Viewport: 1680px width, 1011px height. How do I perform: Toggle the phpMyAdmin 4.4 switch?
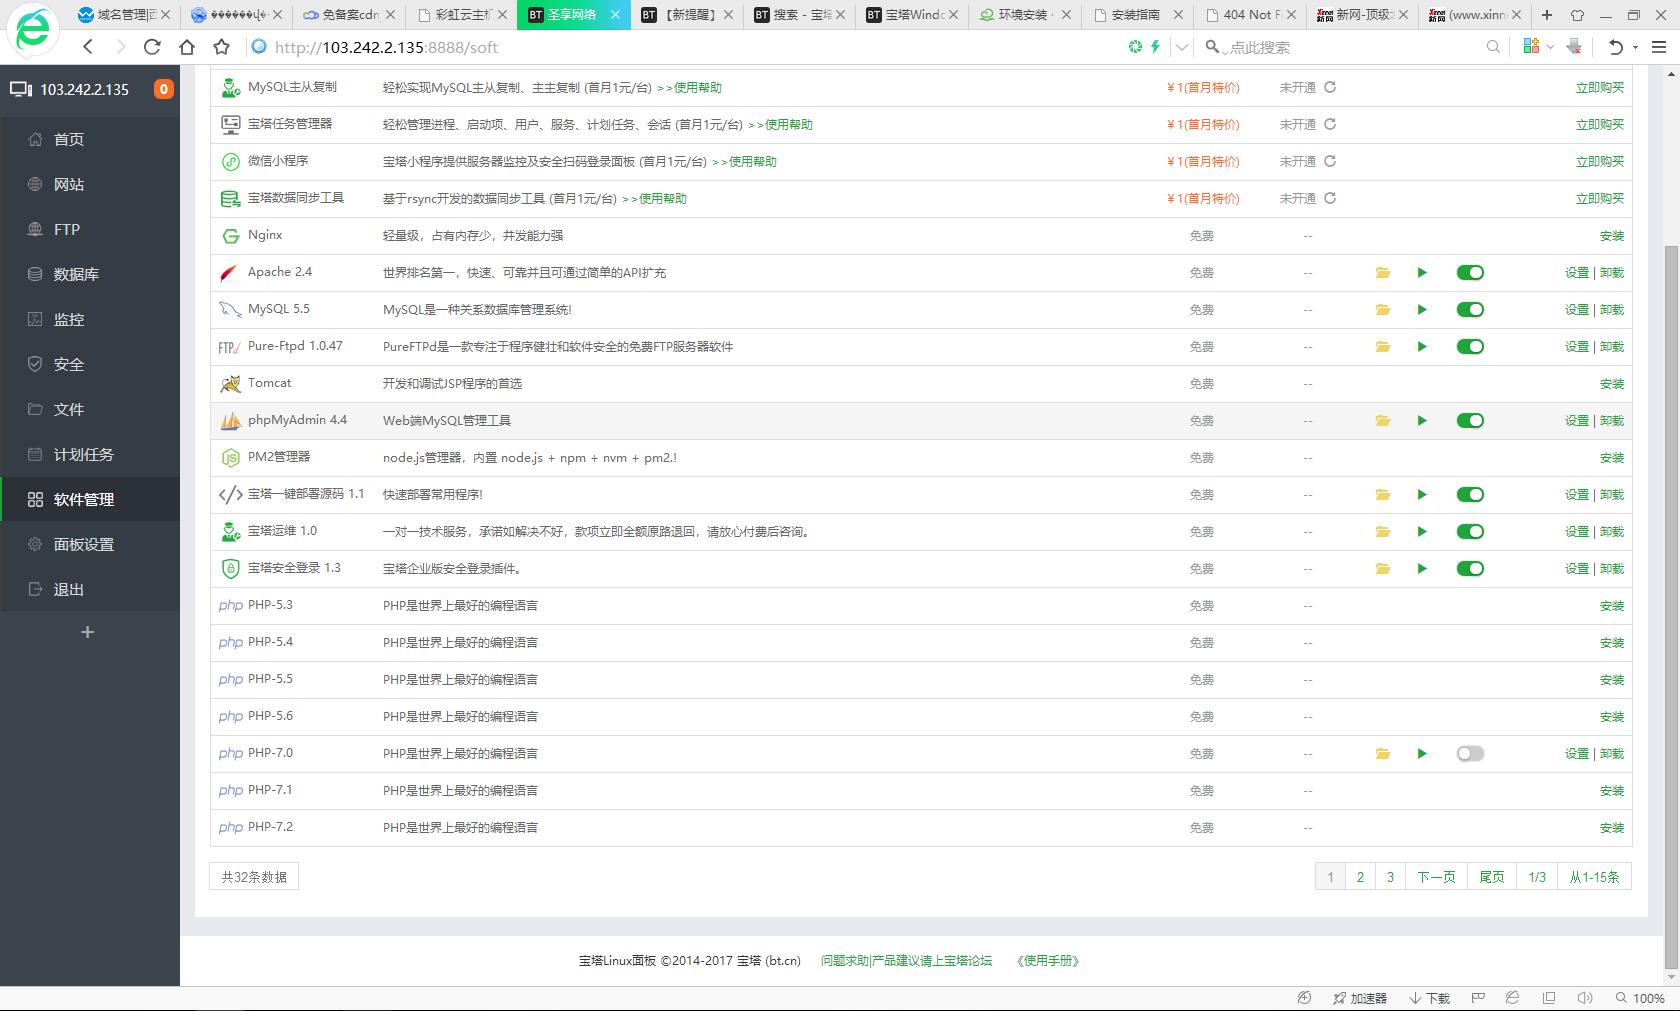[1470, 421]
